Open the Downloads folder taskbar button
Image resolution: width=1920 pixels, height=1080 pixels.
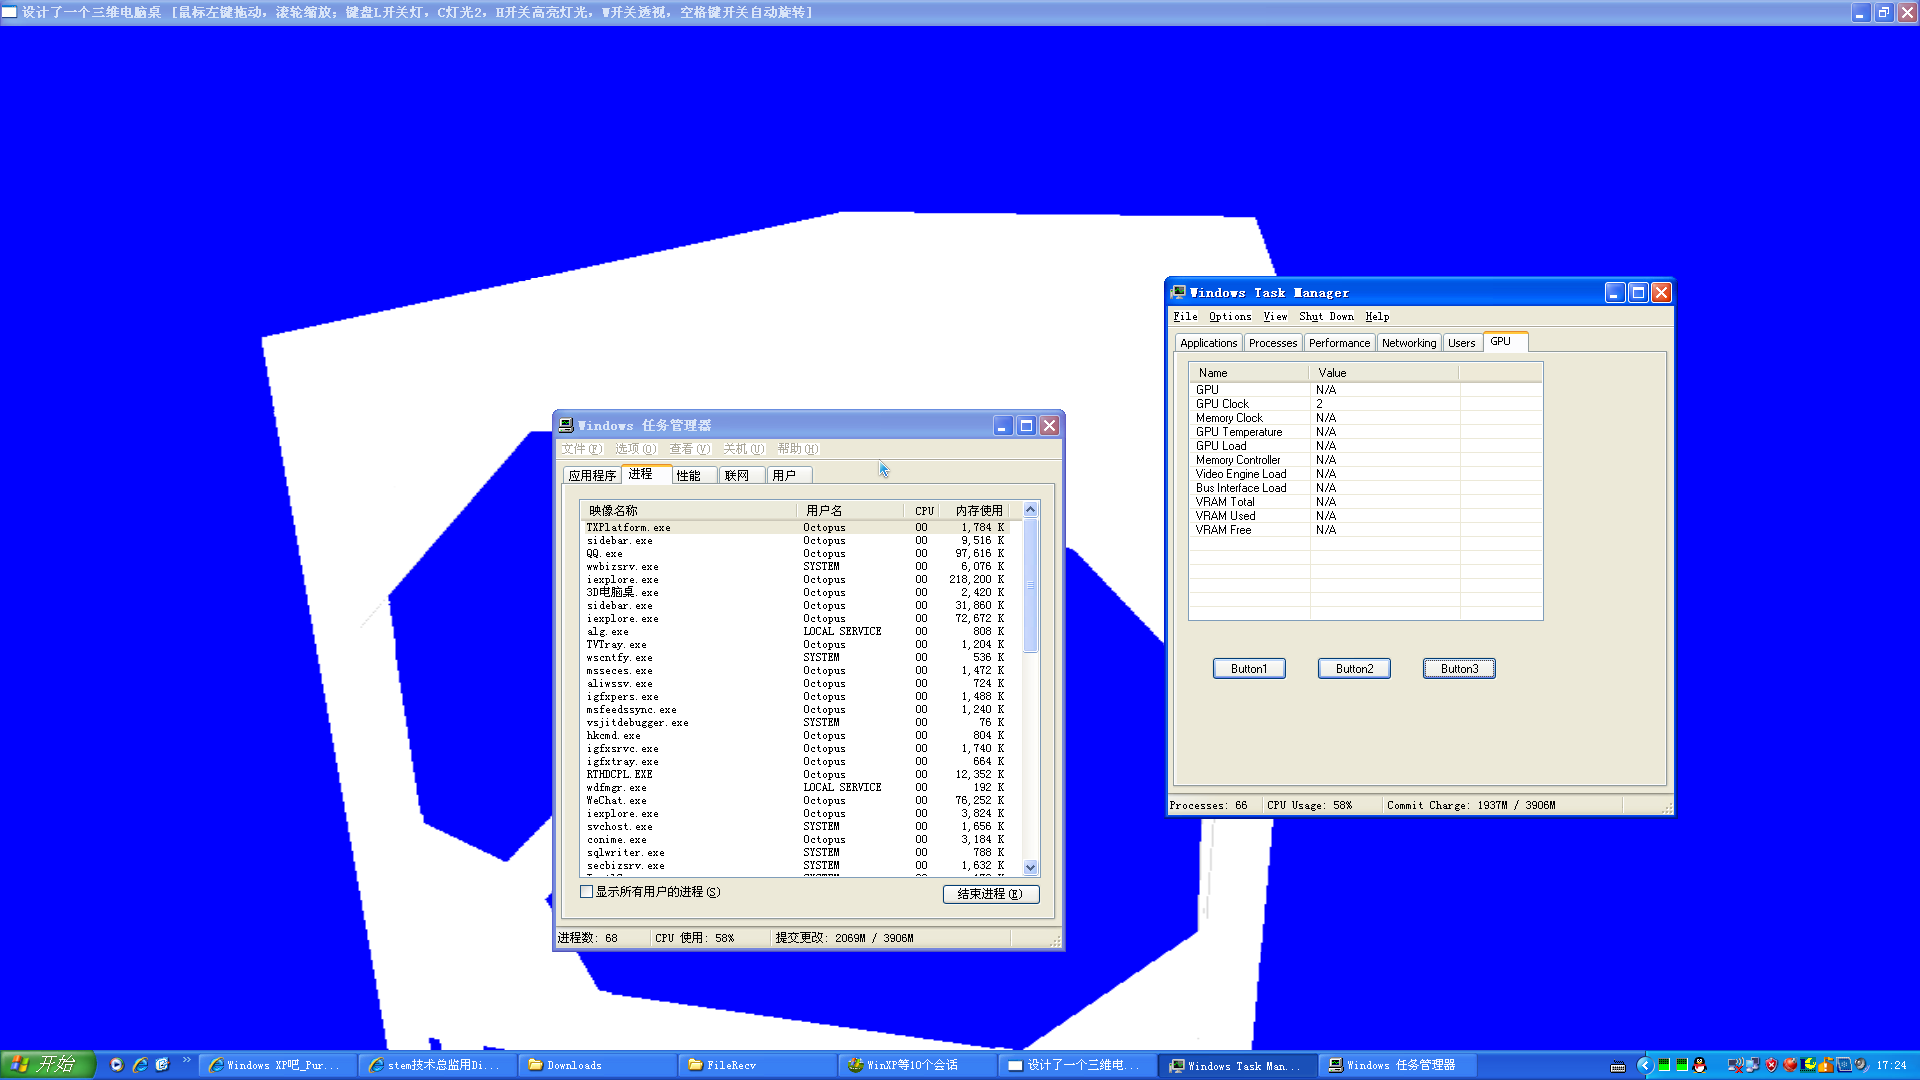(x=597, y=1065)
